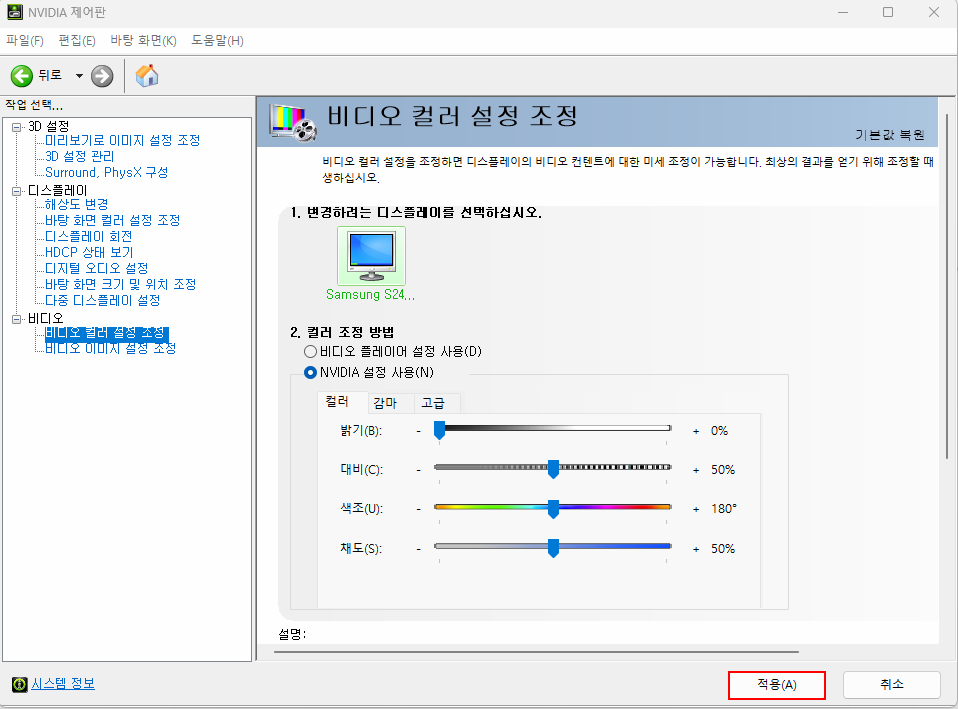Click the horizontal scrollbar below description
Viewport: 958px width, 709px height.
[x=536, y=652]
